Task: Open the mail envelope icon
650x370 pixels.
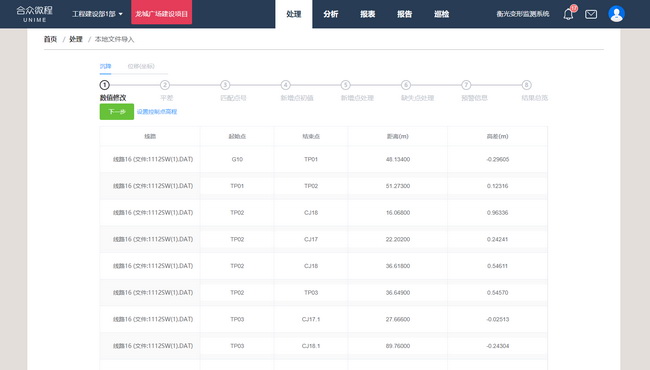Action: 591,15
